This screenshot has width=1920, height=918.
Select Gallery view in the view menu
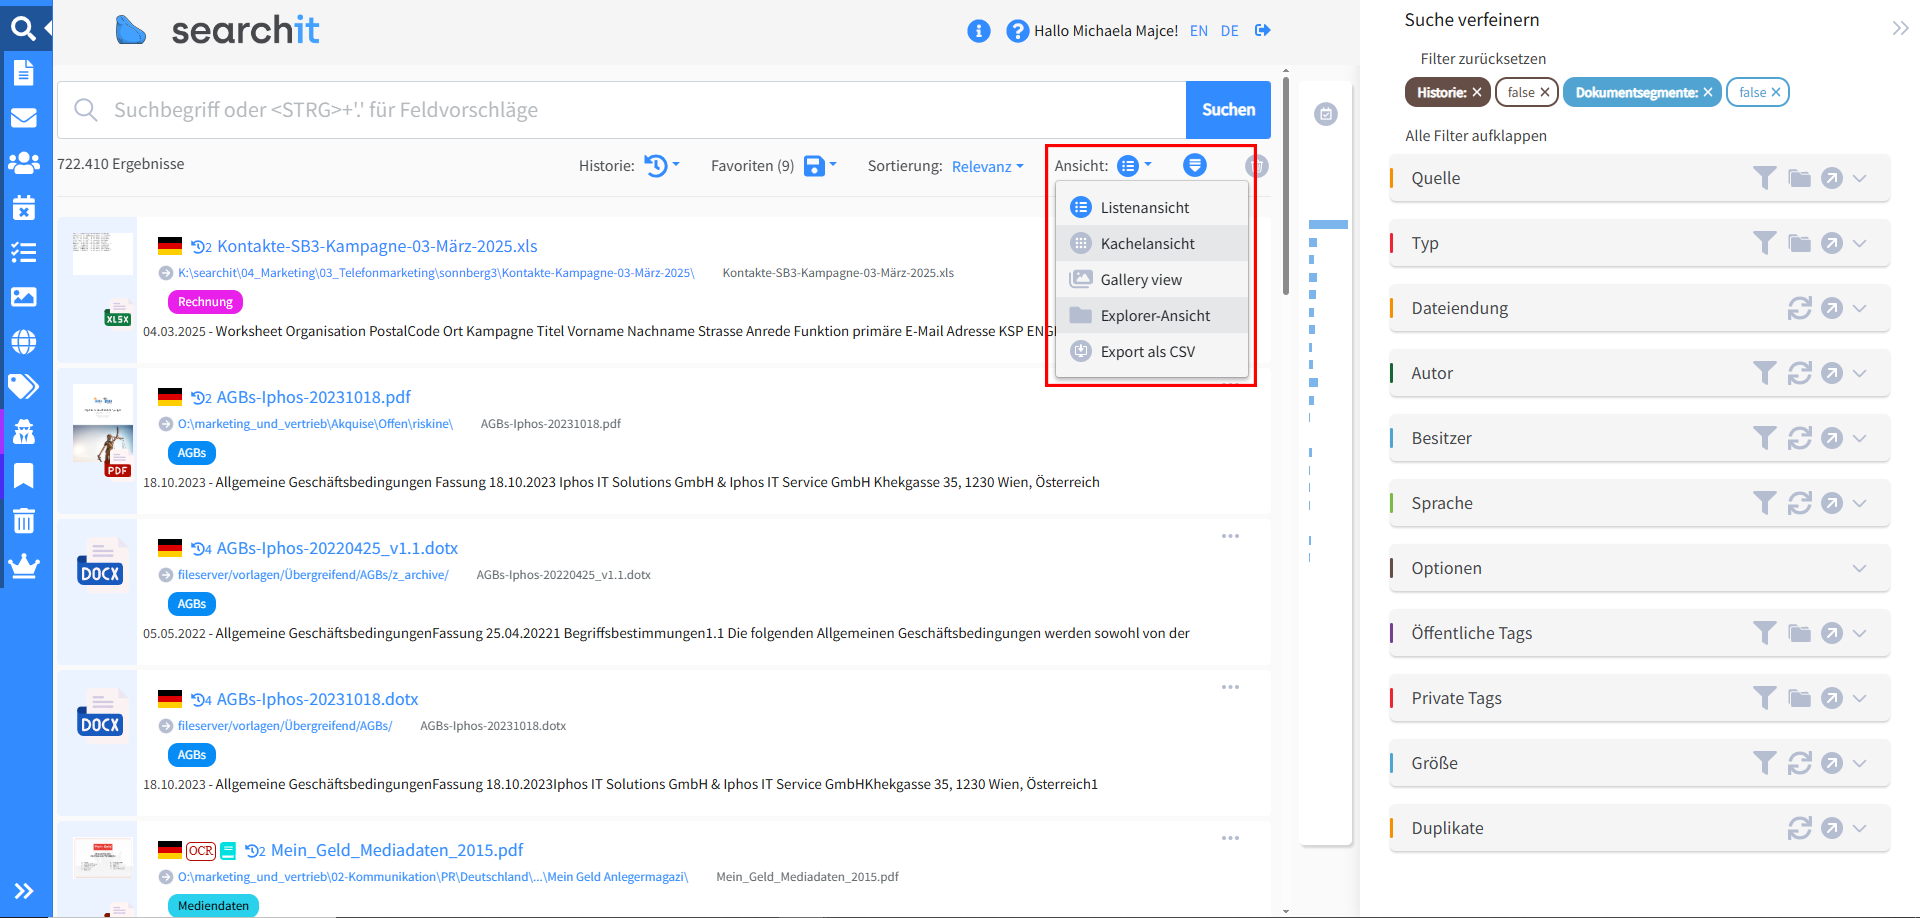pos(1152,279)
